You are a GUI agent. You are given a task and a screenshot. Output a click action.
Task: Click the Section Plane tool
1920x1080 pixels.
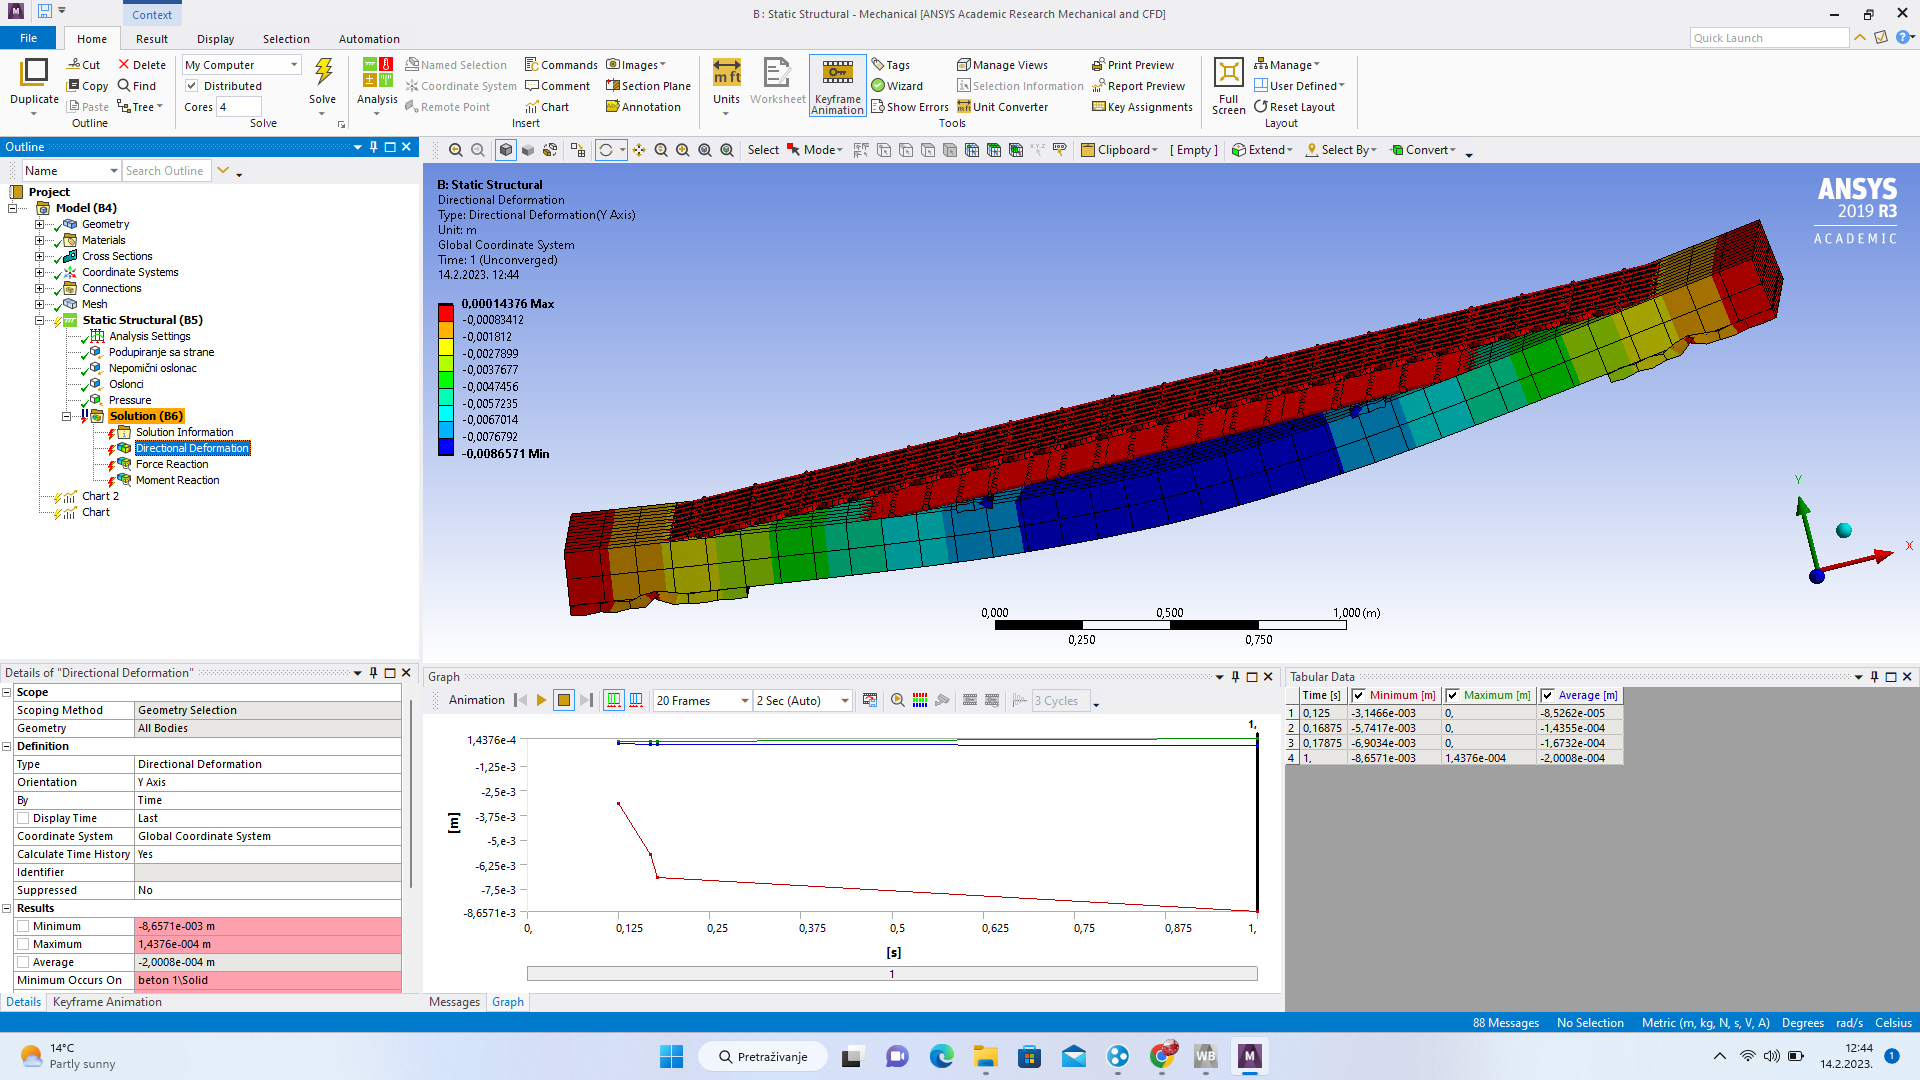click(648, 86)
